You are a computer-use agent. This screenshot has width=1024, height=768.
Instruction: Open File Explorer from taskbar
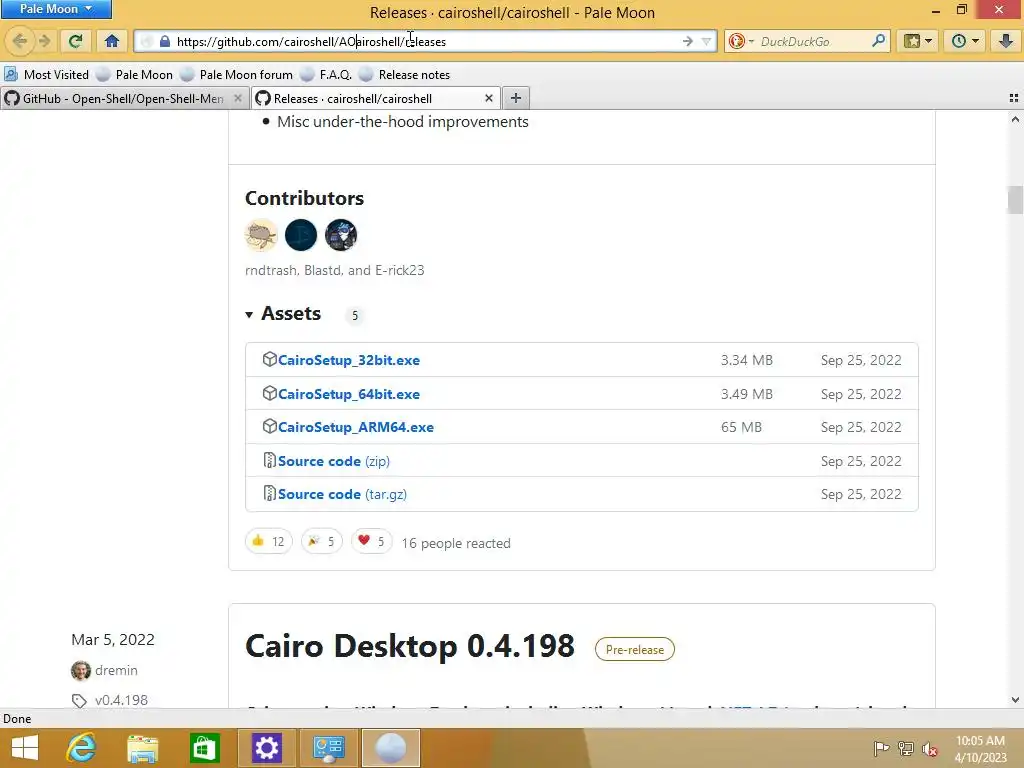(x=142, y=748)
